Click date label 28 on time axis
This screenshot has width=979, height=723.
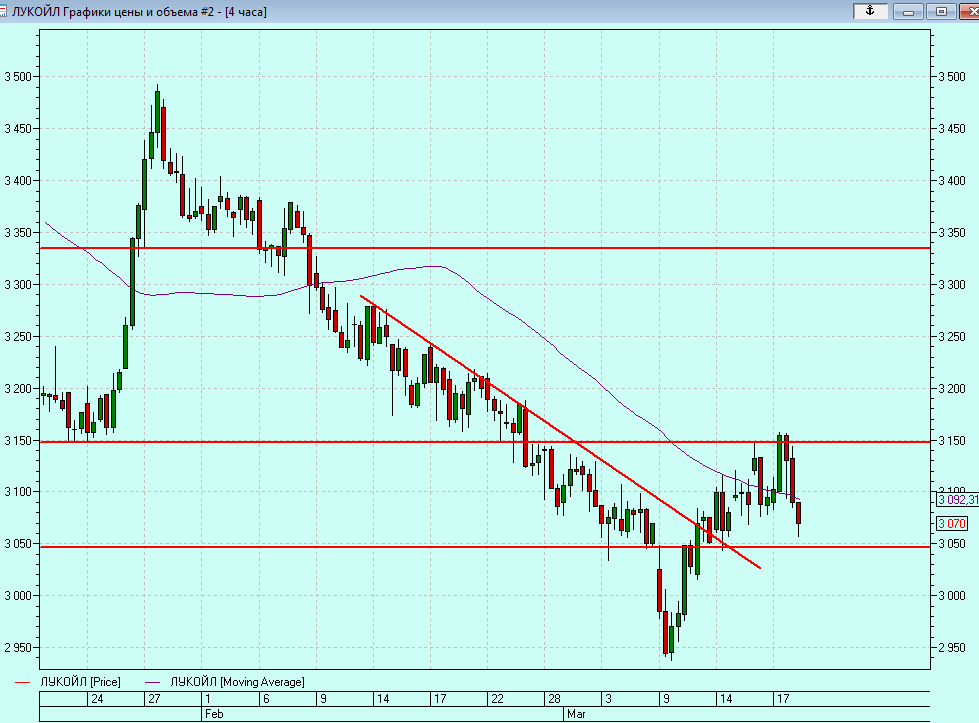click(554, 699)
